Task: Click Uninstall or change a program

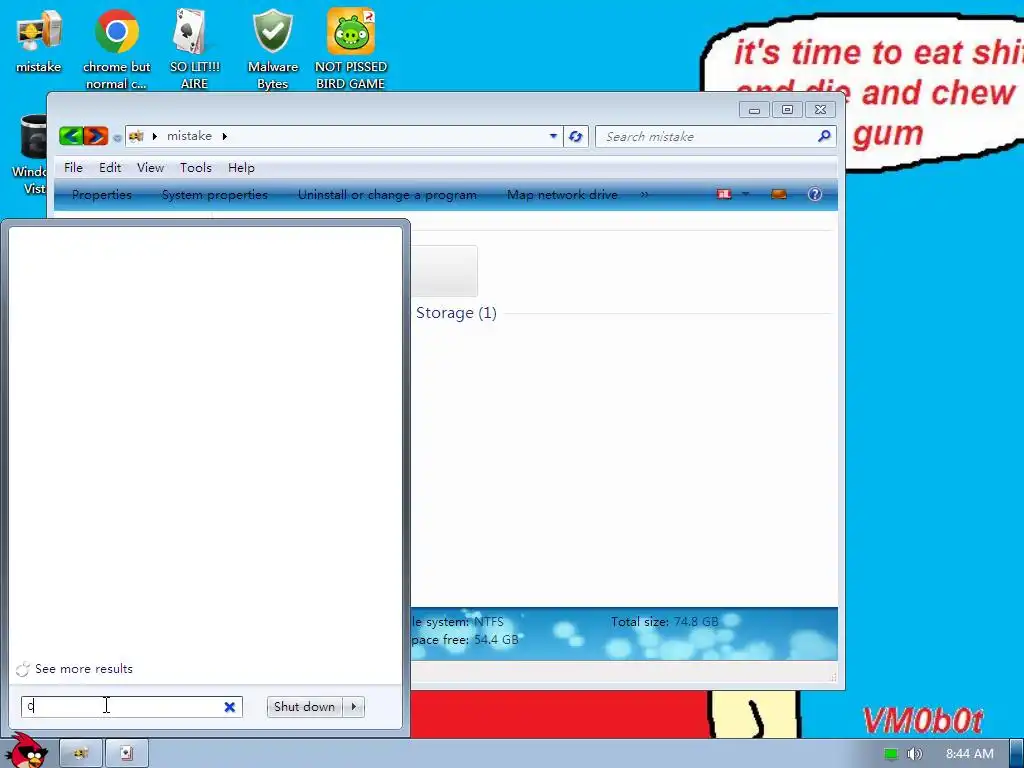Action: [x=387, y=195]
